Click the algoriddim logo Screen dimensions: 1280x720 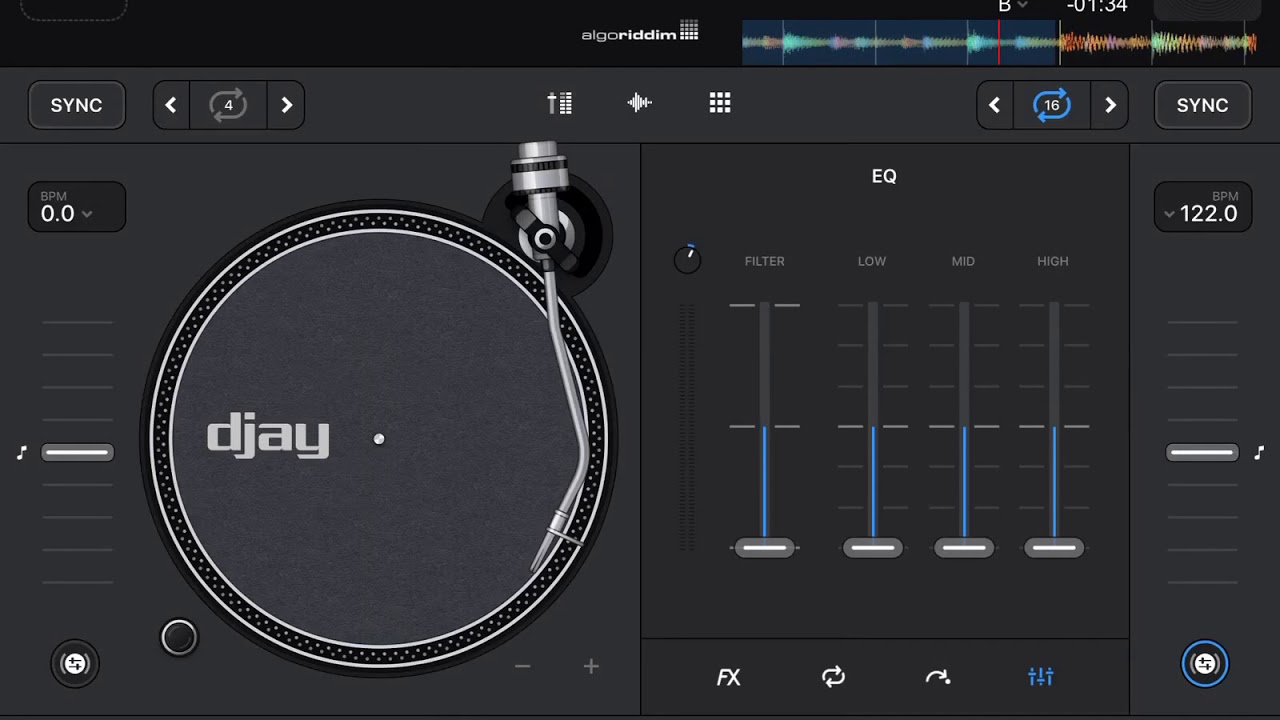point(640,32)
